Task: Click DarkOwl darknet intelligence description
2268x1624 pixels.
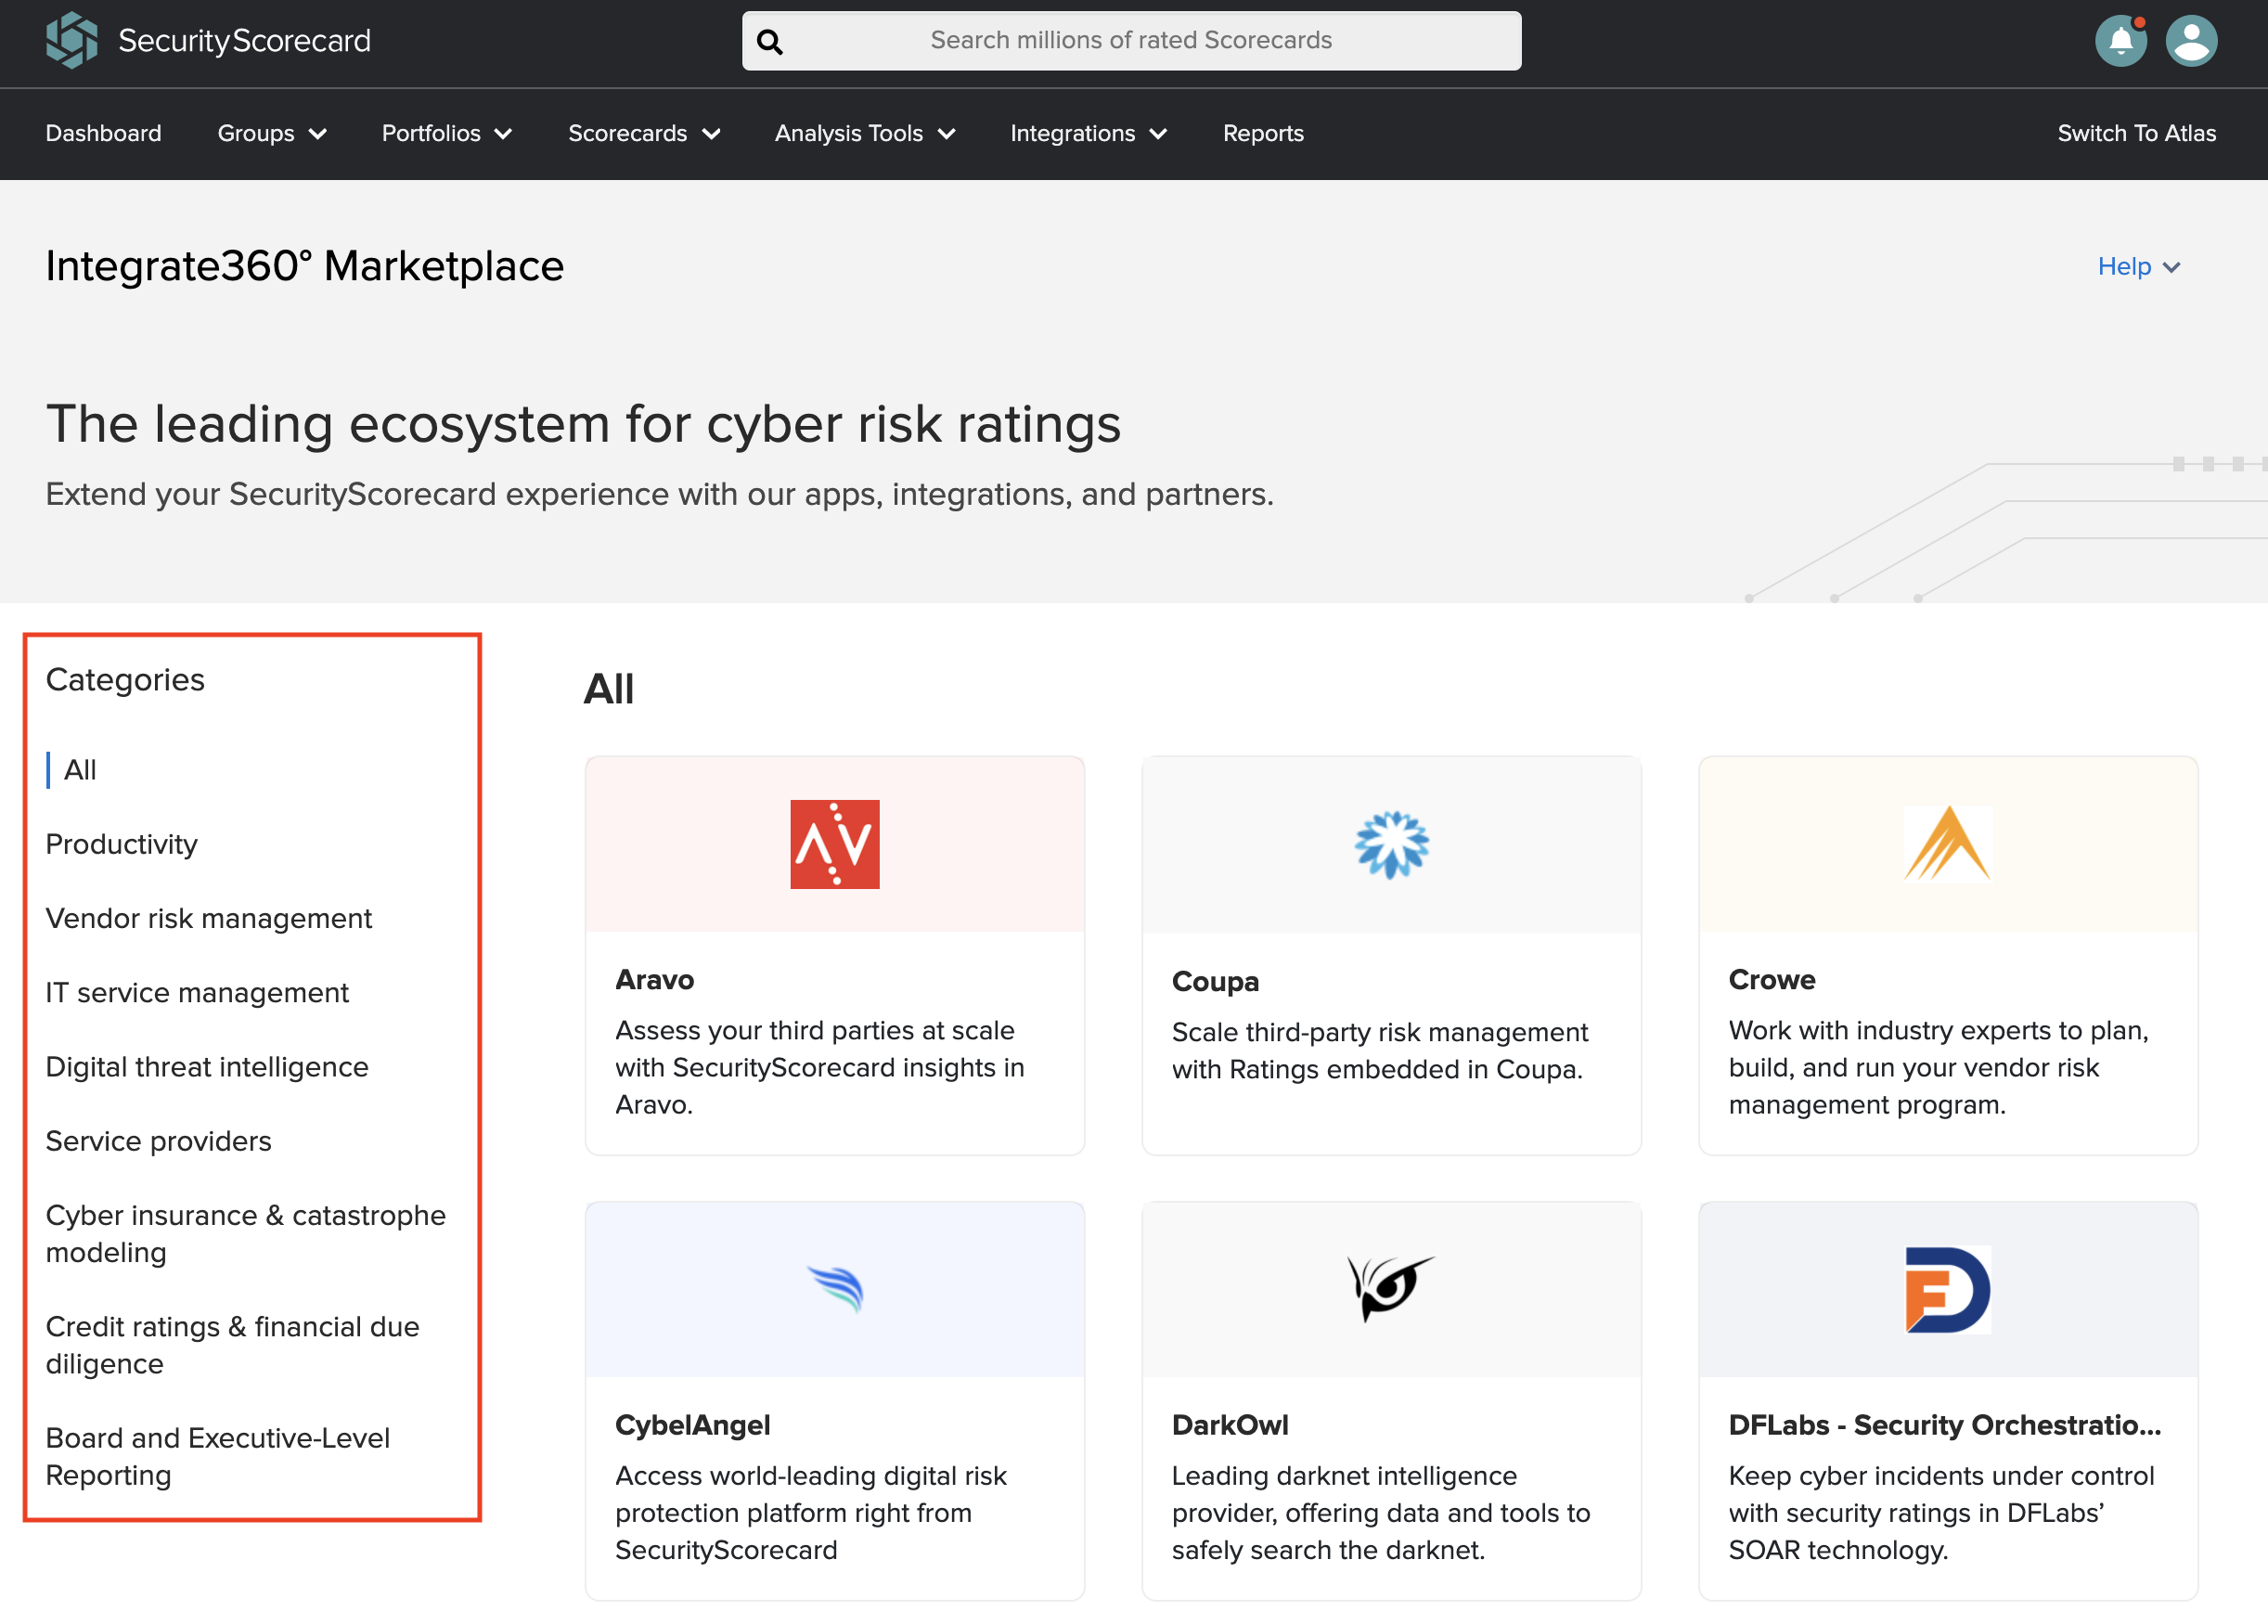Action: (x=1380, y=1512)
